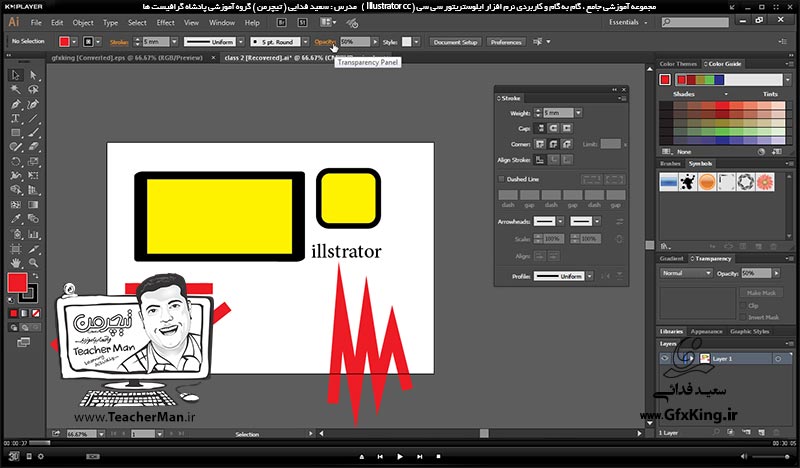800x468 pixels.
Task: Set paint mode to Gradient
Action: point(24,313)
